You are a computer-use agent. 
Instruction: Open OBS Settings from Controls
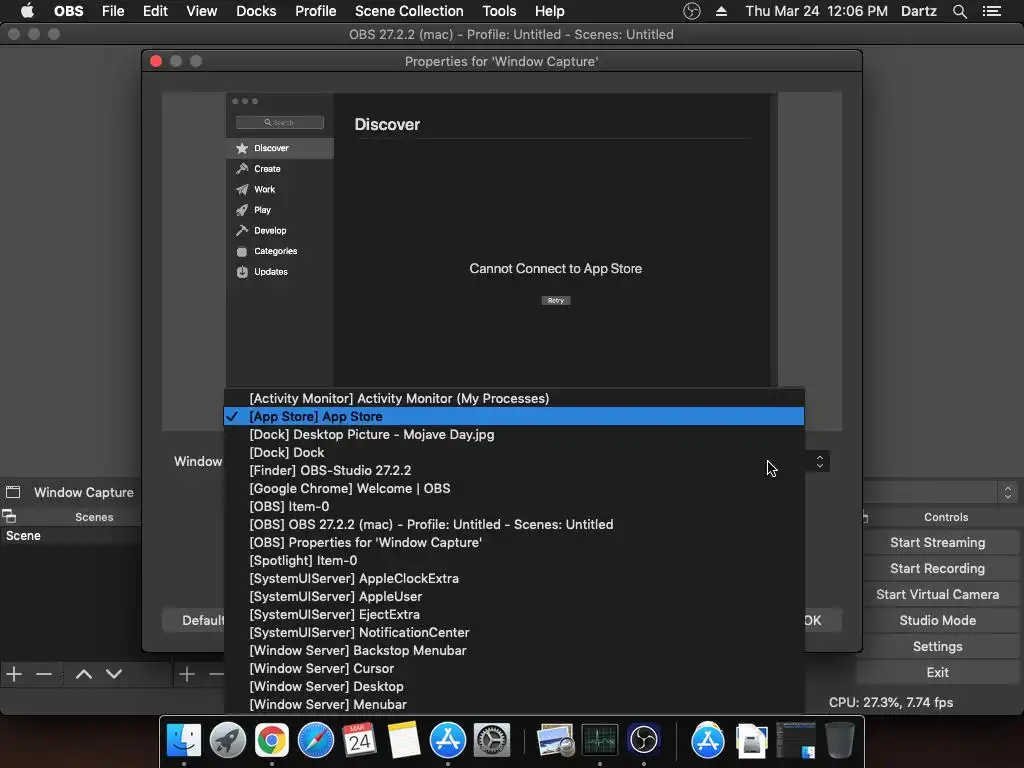[x=937, y=647]
